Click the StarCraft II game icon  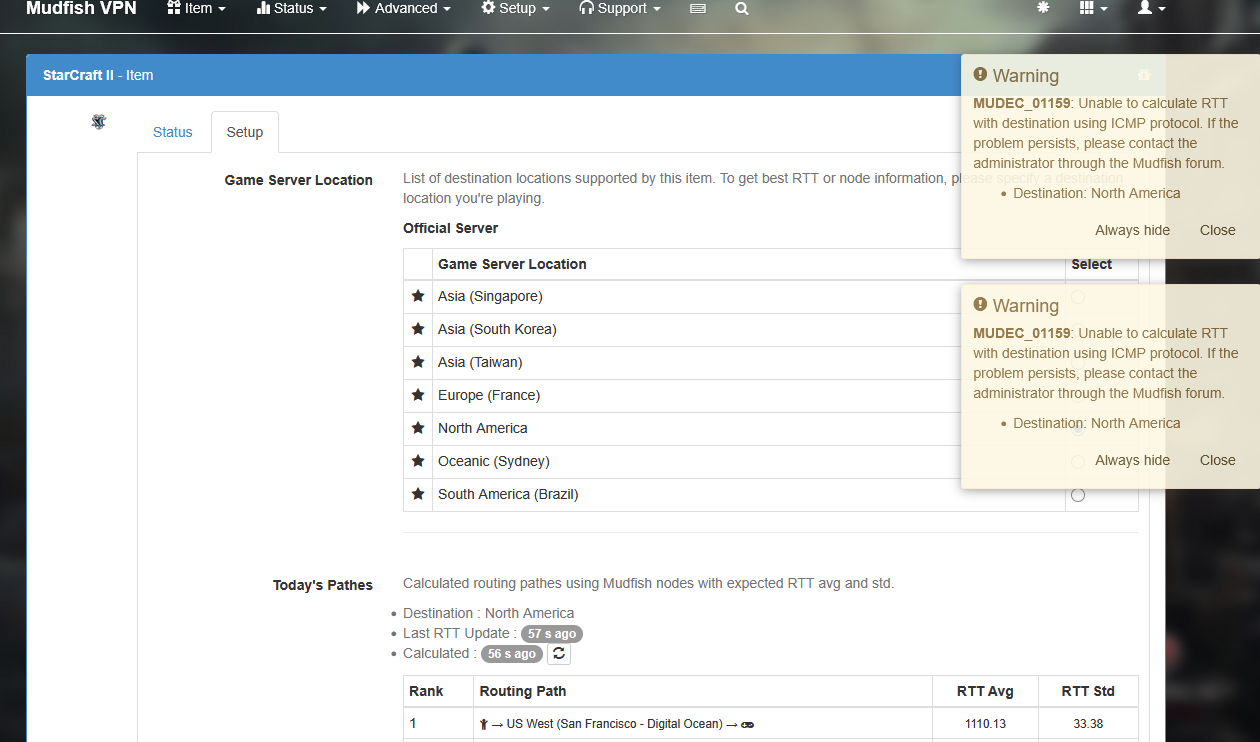coord(98,122)
